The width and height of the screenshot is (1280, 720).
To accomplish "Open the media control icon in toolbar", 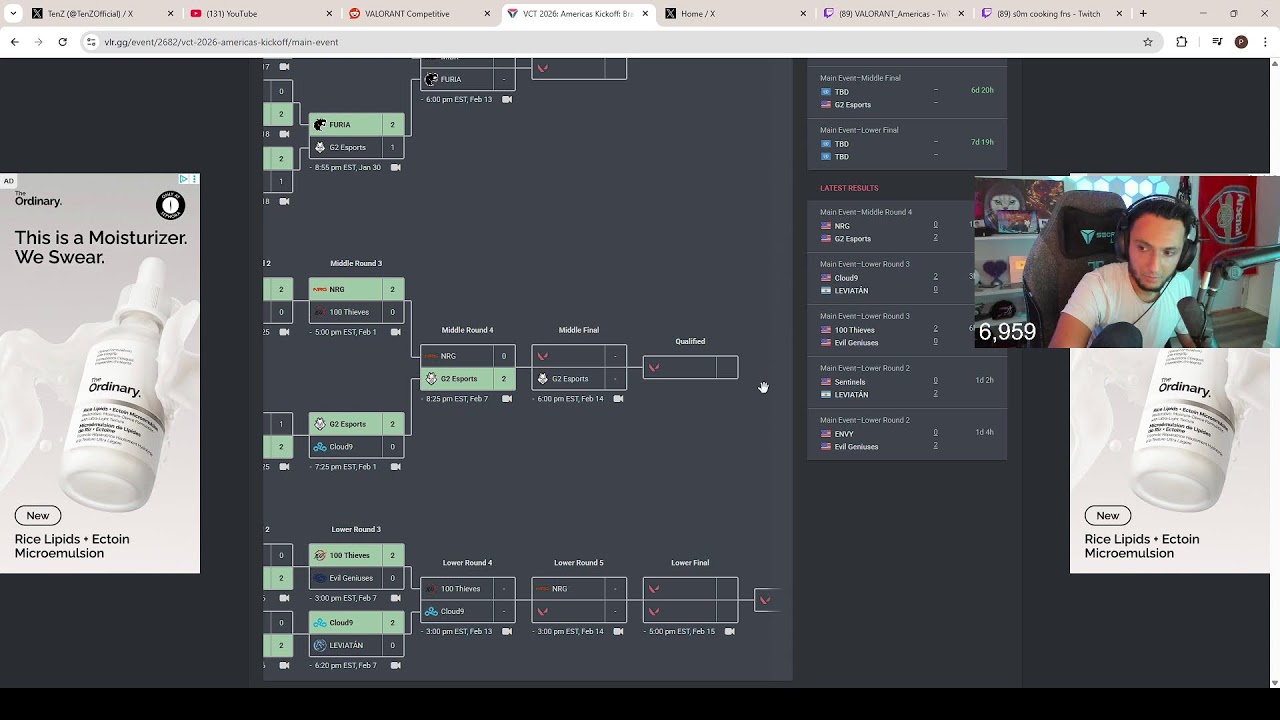I will 1216,42.
